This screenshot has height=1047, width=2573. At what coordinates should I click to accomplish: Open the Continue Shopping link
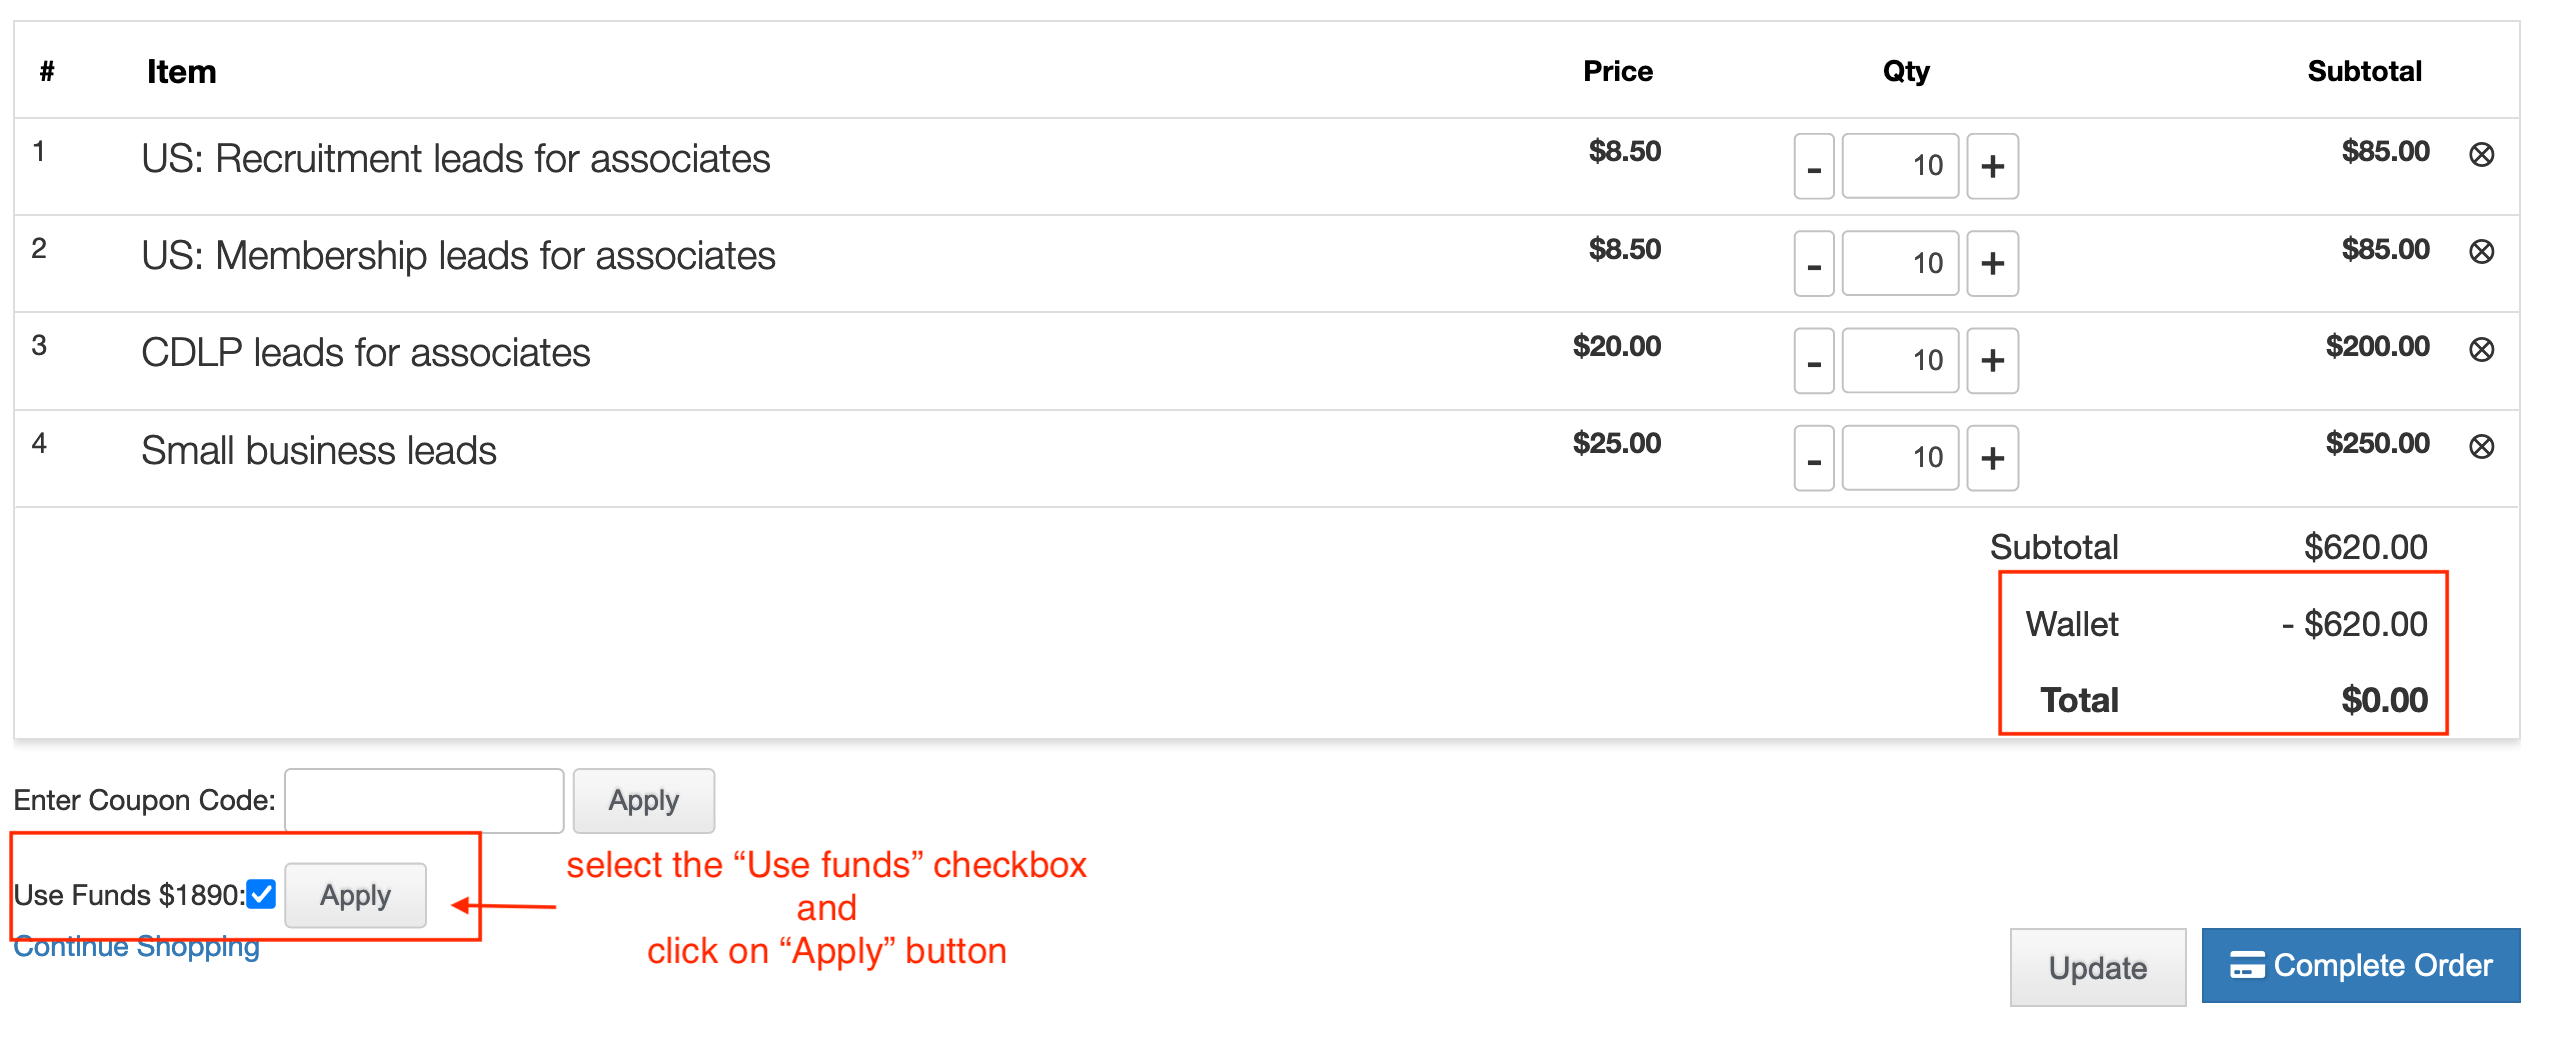(136, 946)
